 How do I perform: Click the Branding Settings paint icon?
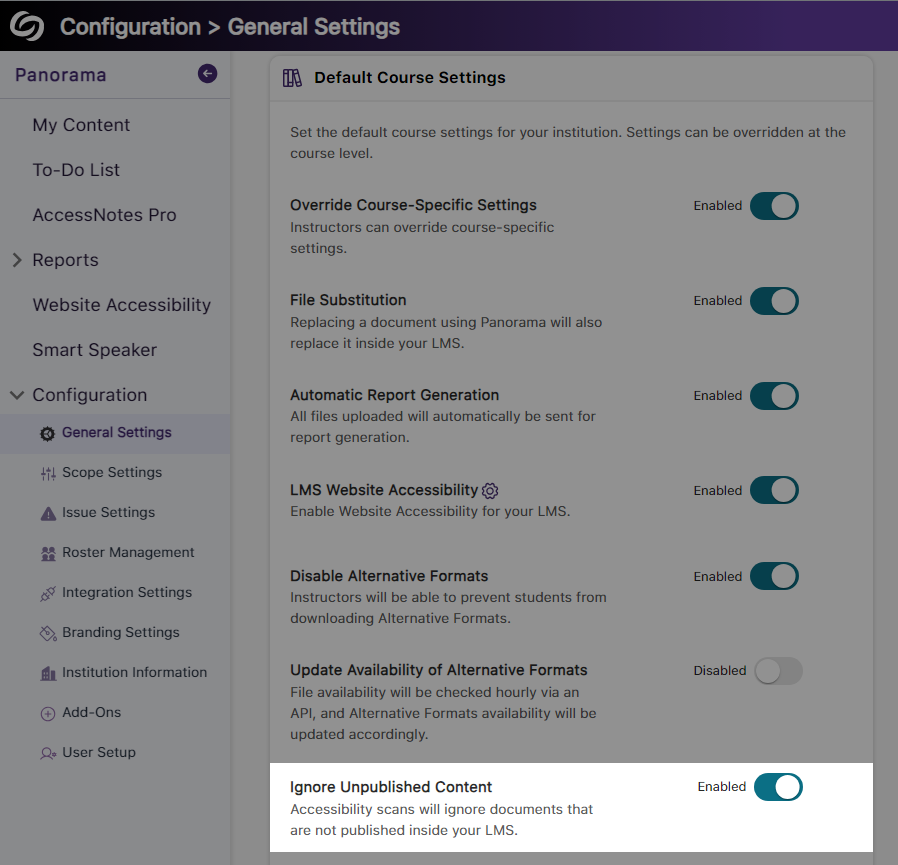[x=47, y=633]
